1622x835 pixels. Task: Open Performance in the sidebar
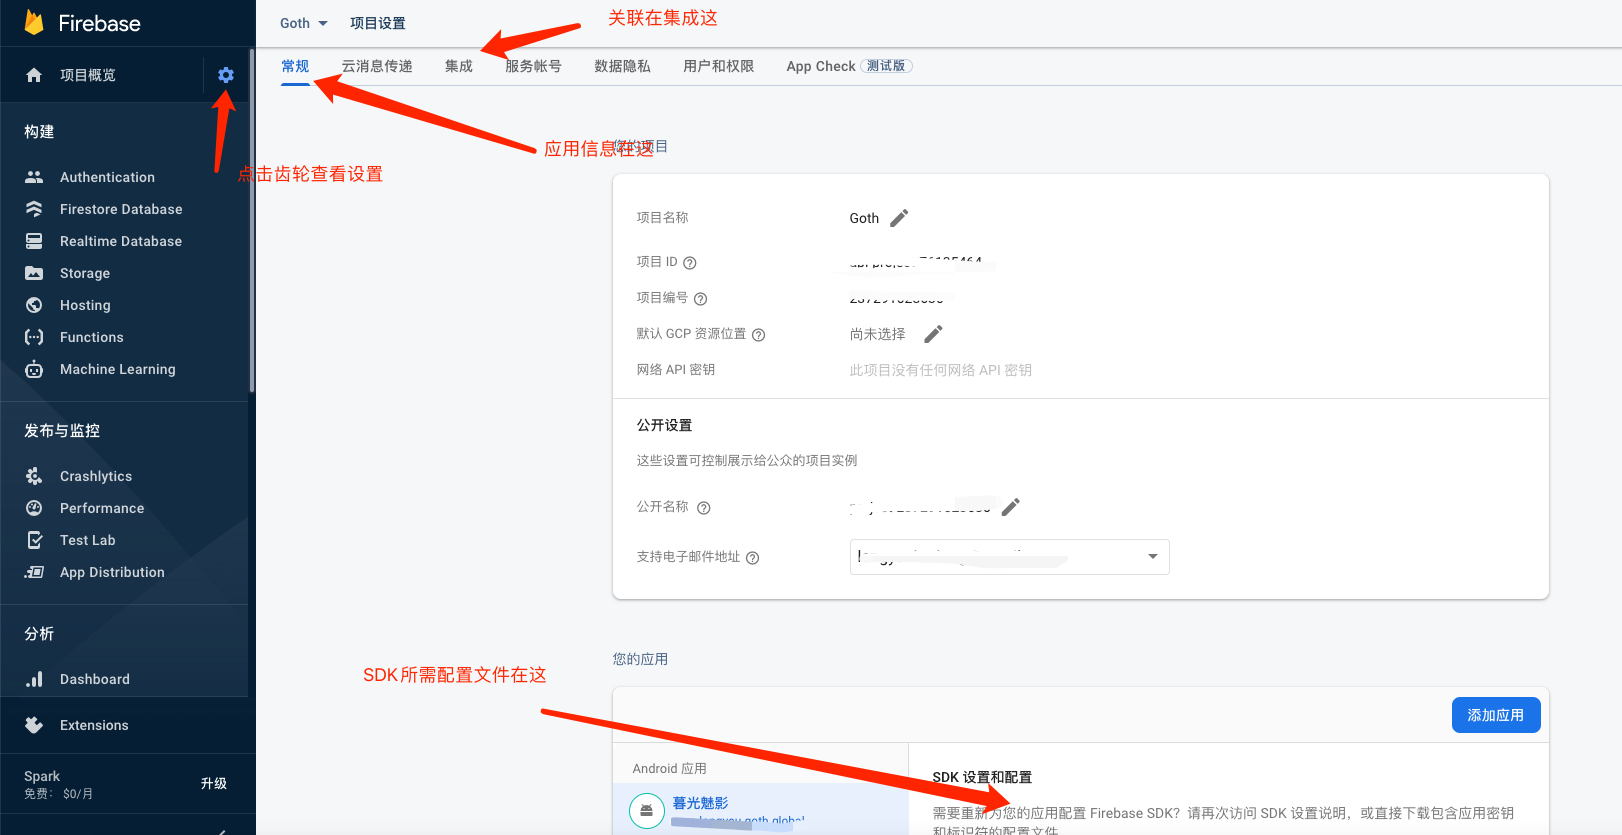(x=102, y=508)
